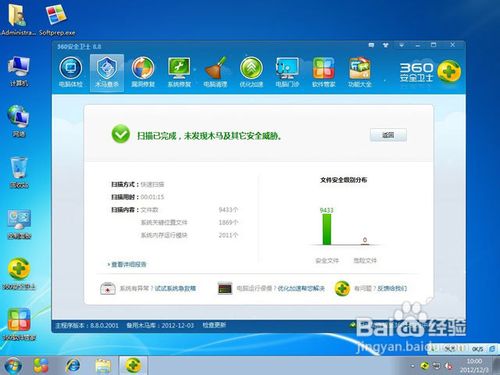
Task: Switch to the 360安全卫士 taskbar button
Action: (x=133, y=365)
